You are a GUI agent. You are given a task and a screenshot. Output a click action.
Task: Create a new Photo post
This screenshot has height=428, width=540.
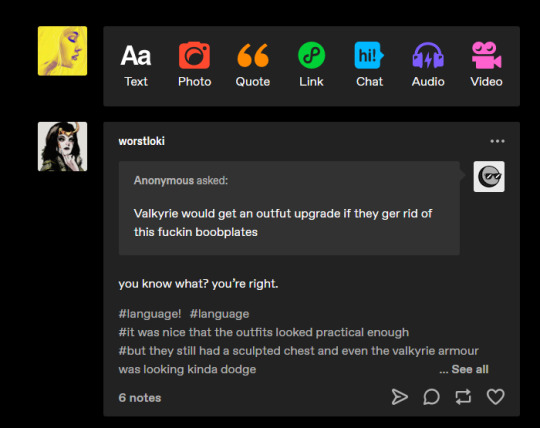tap(195, 65)
